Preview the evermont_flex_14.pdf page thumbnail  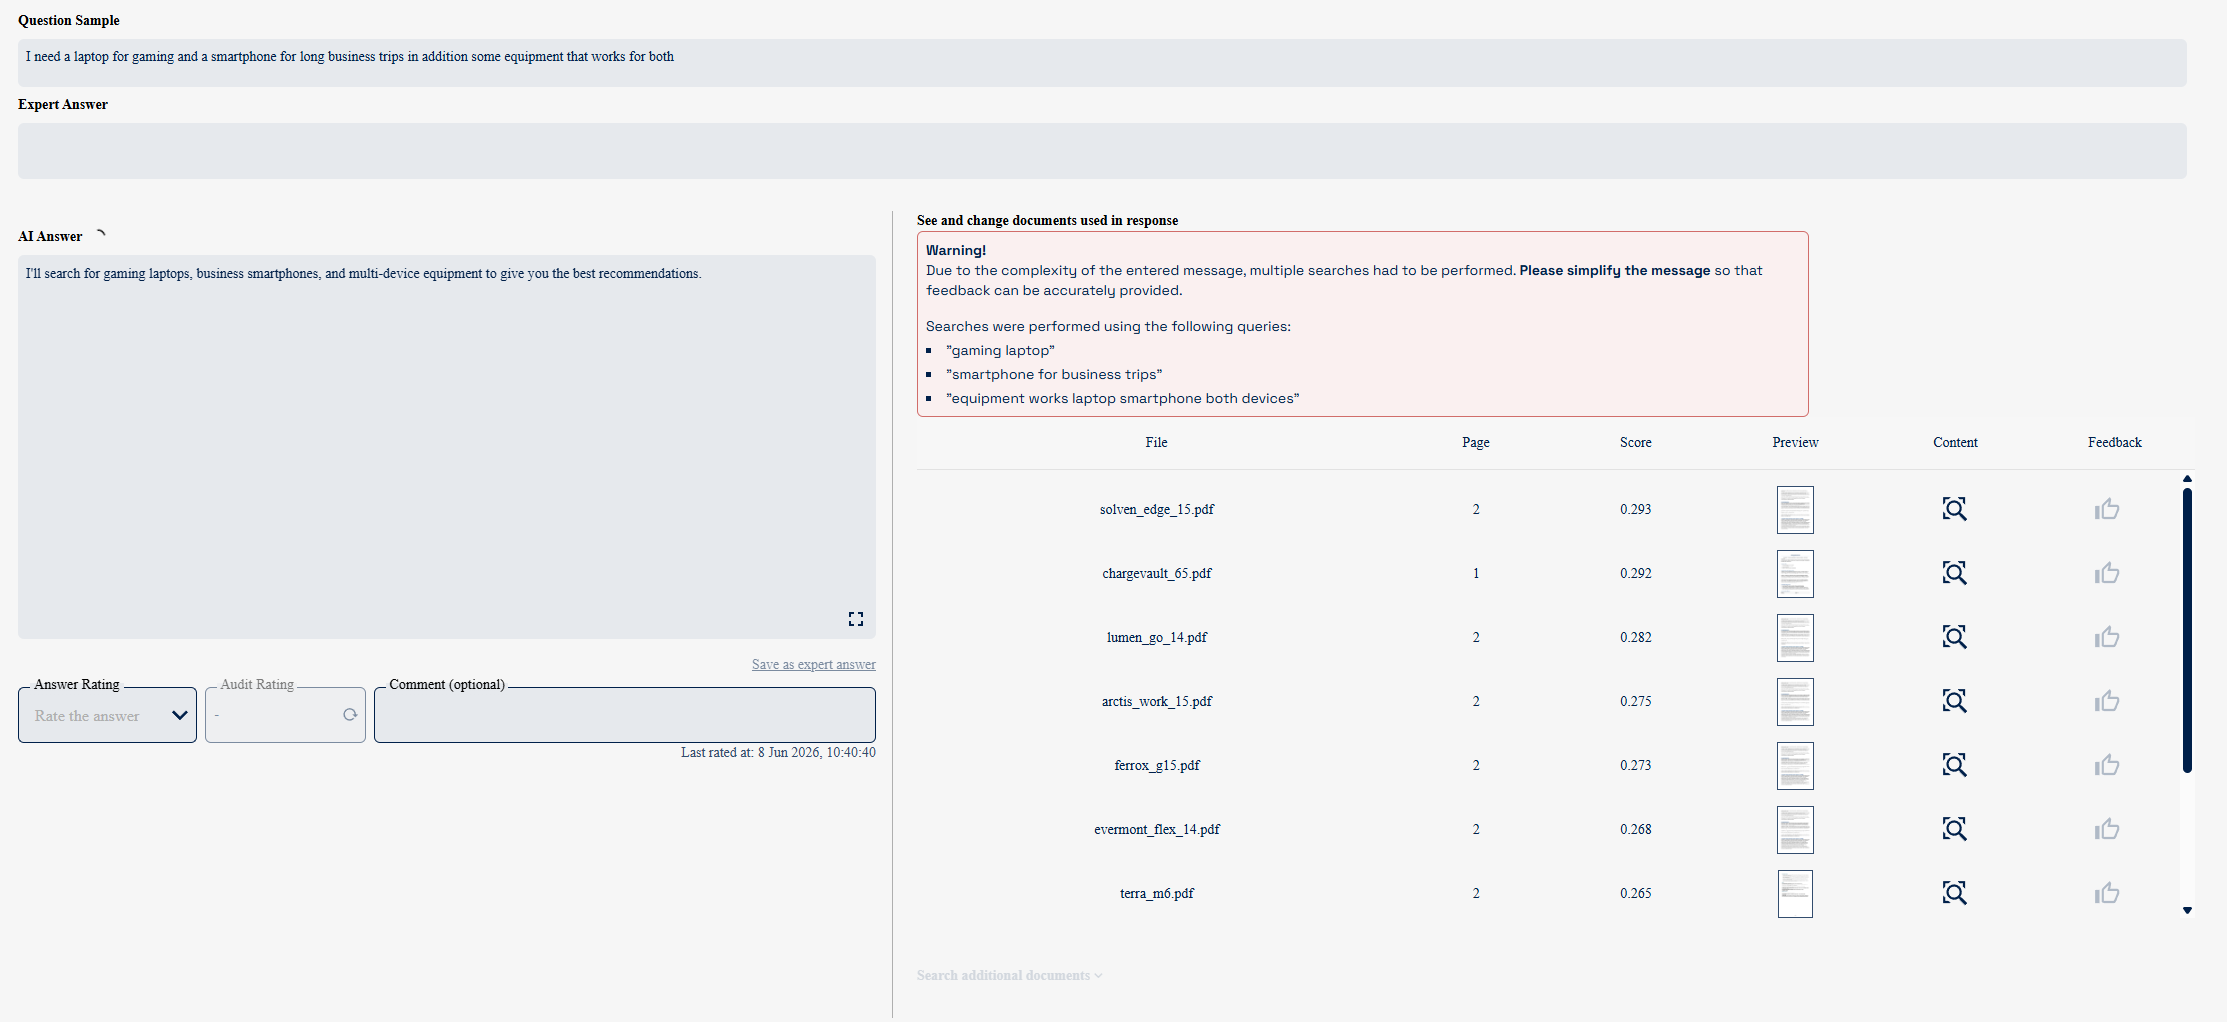point(1795,830)
